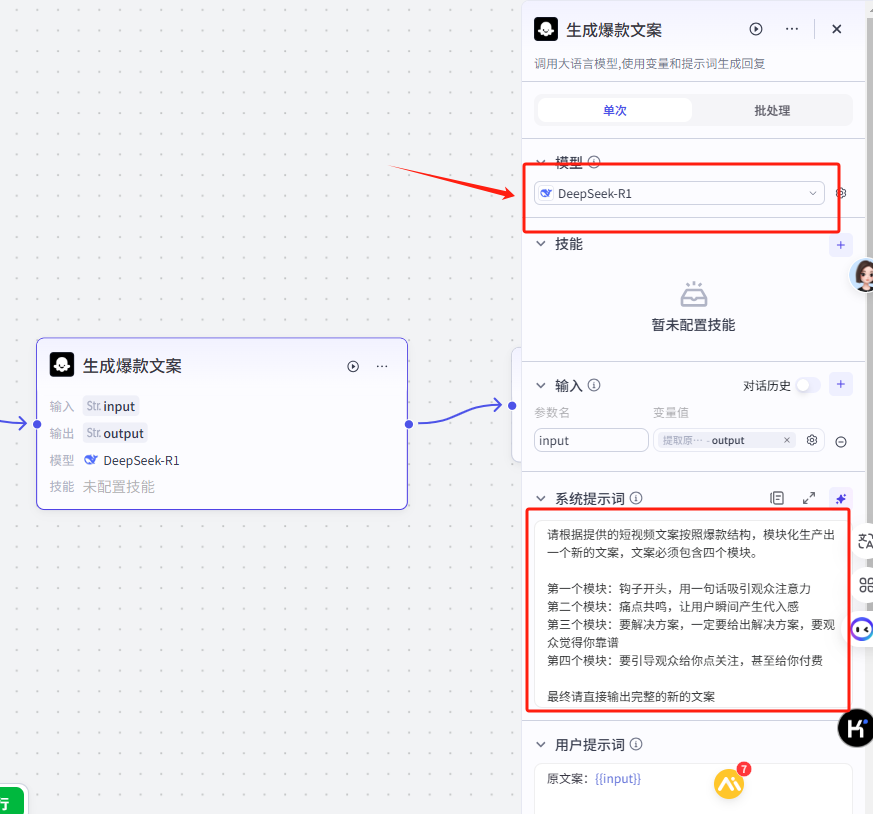
Task: Click the node's Str. output tag
Action: (115, 433)
